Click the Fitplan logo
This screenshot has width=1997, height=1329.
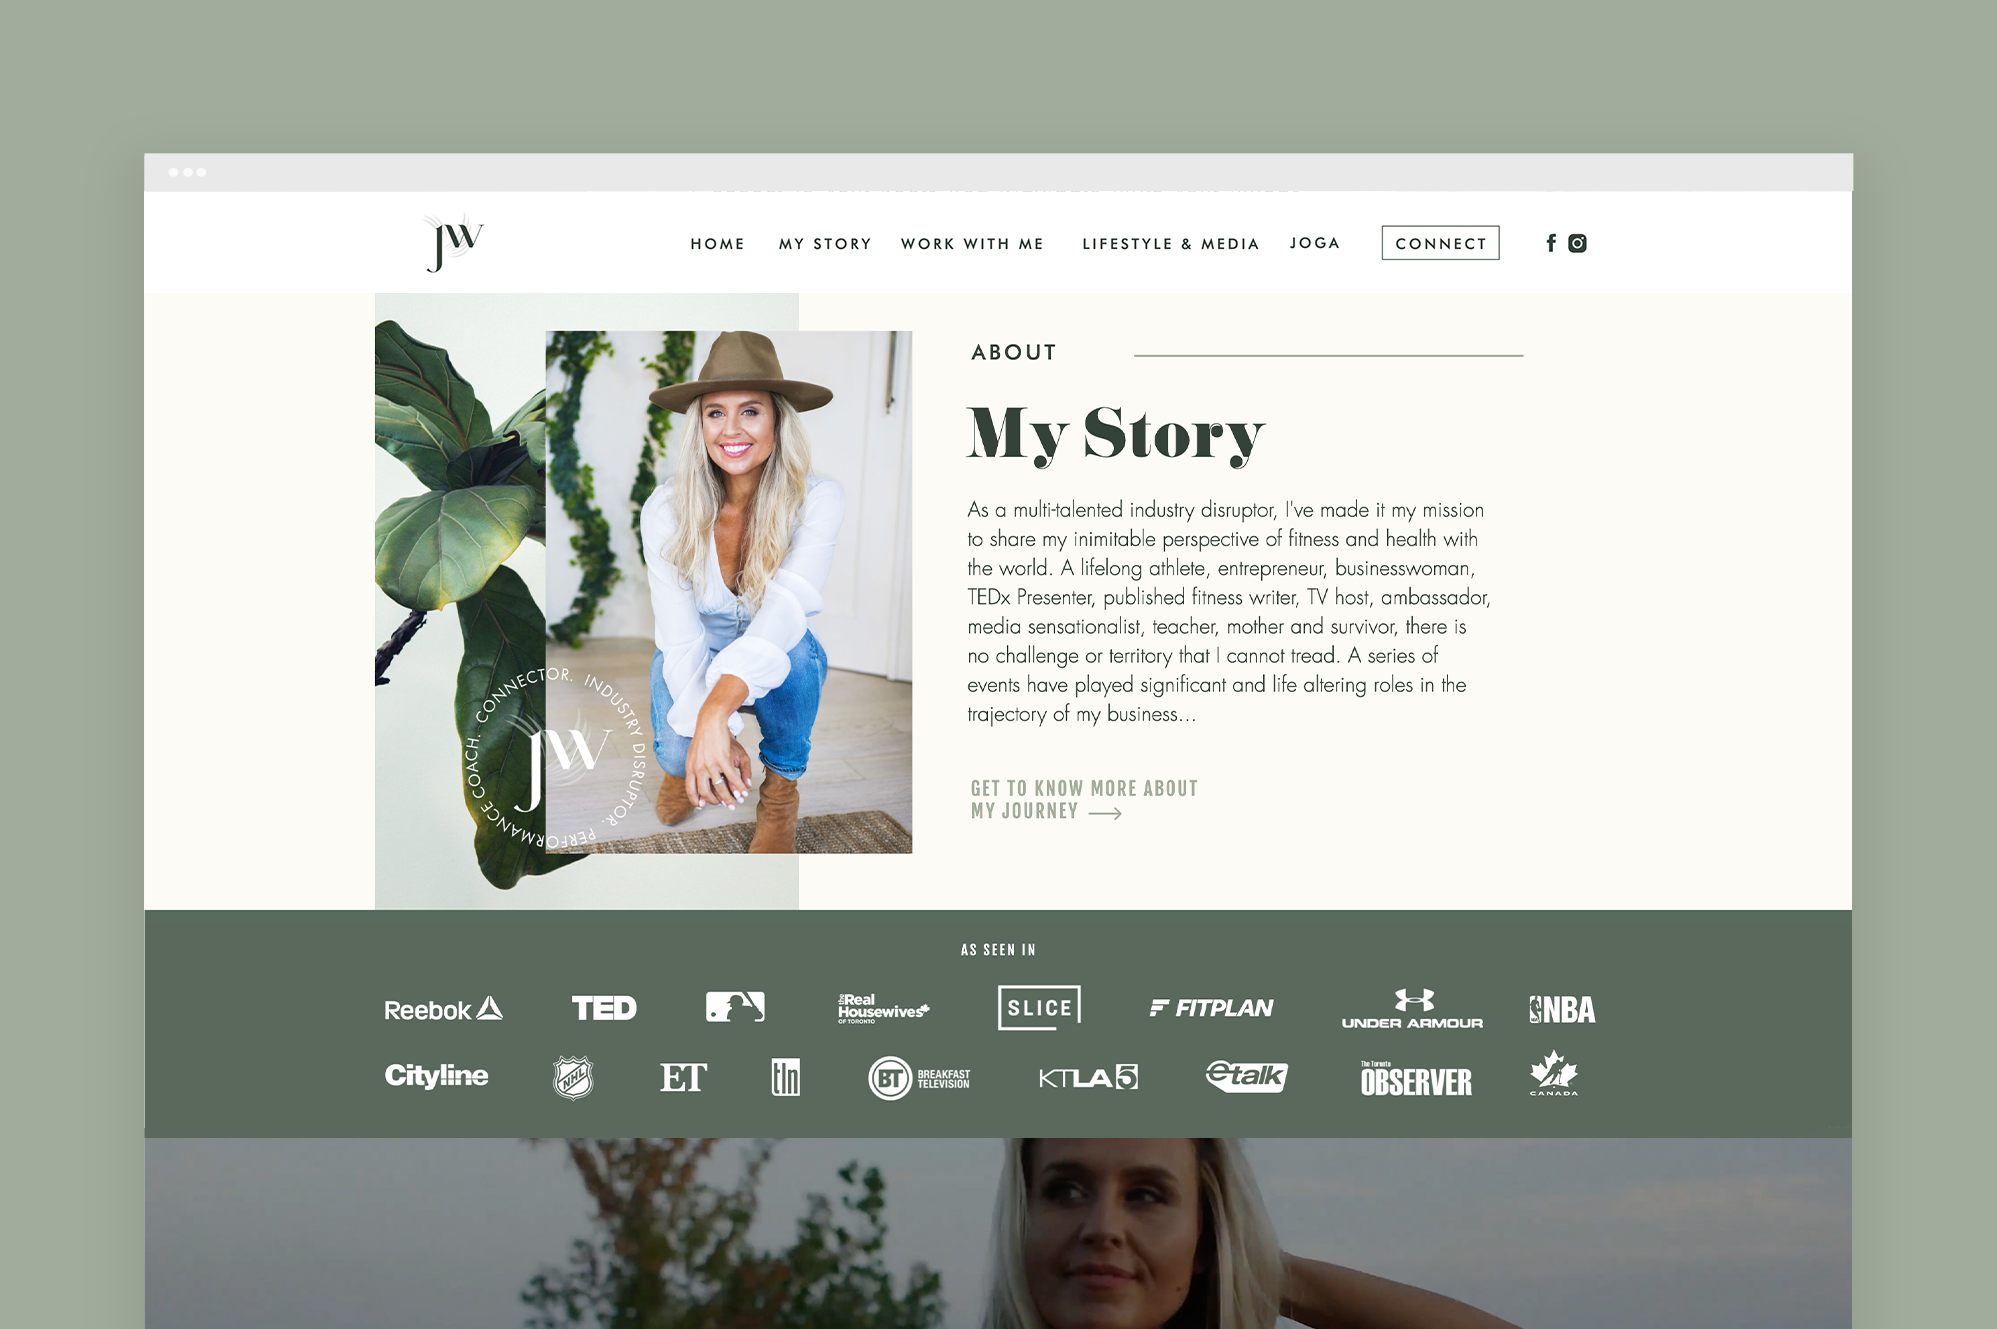pyautogui.click(x=1211, y=1008)
